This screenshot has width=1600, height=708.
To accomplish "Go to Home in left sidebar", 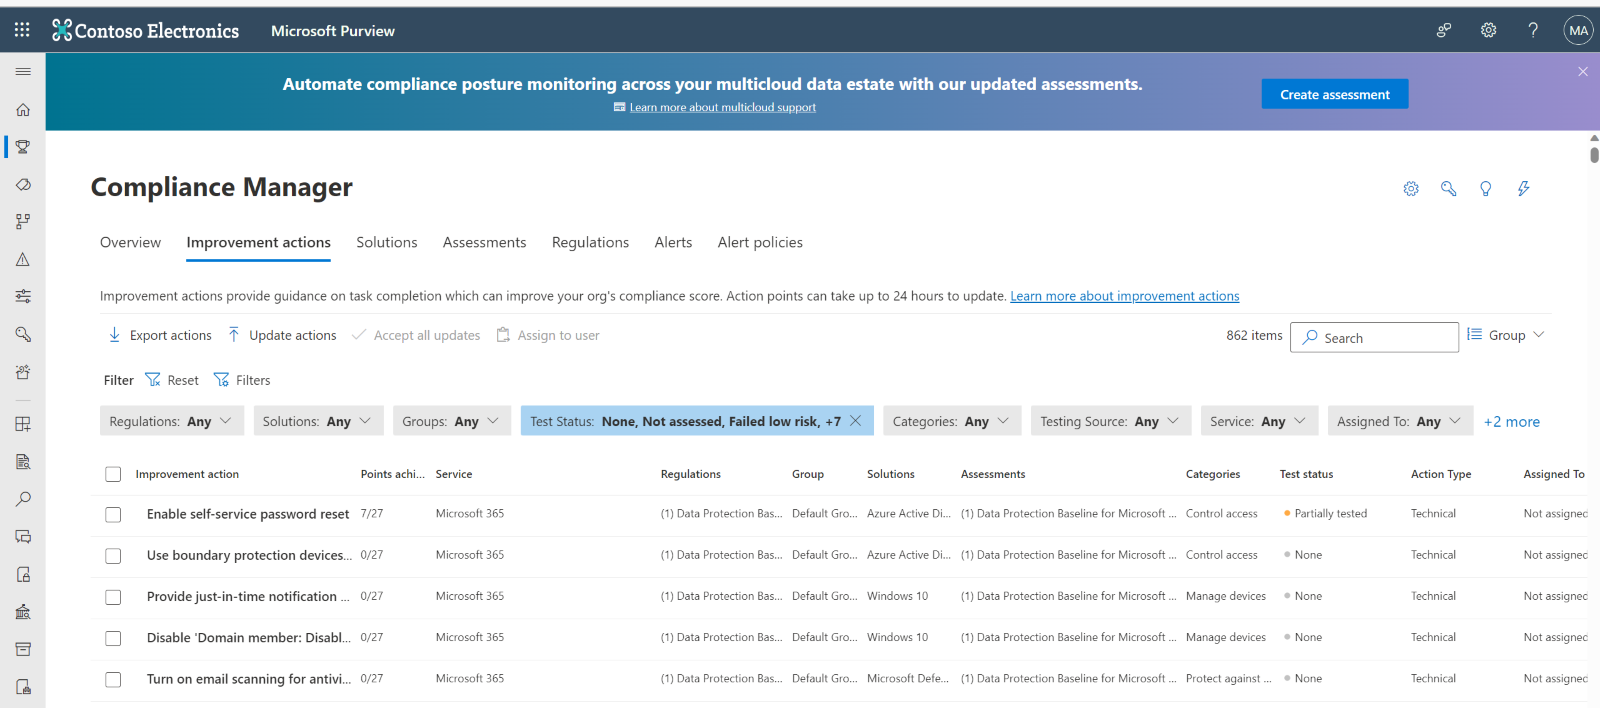I will point(23,110).
